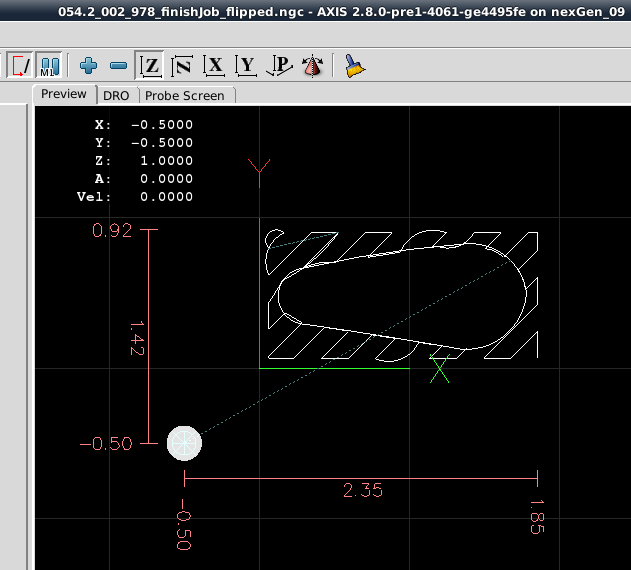
Task: Select the rotated top view icon
Action: (182, 66)
